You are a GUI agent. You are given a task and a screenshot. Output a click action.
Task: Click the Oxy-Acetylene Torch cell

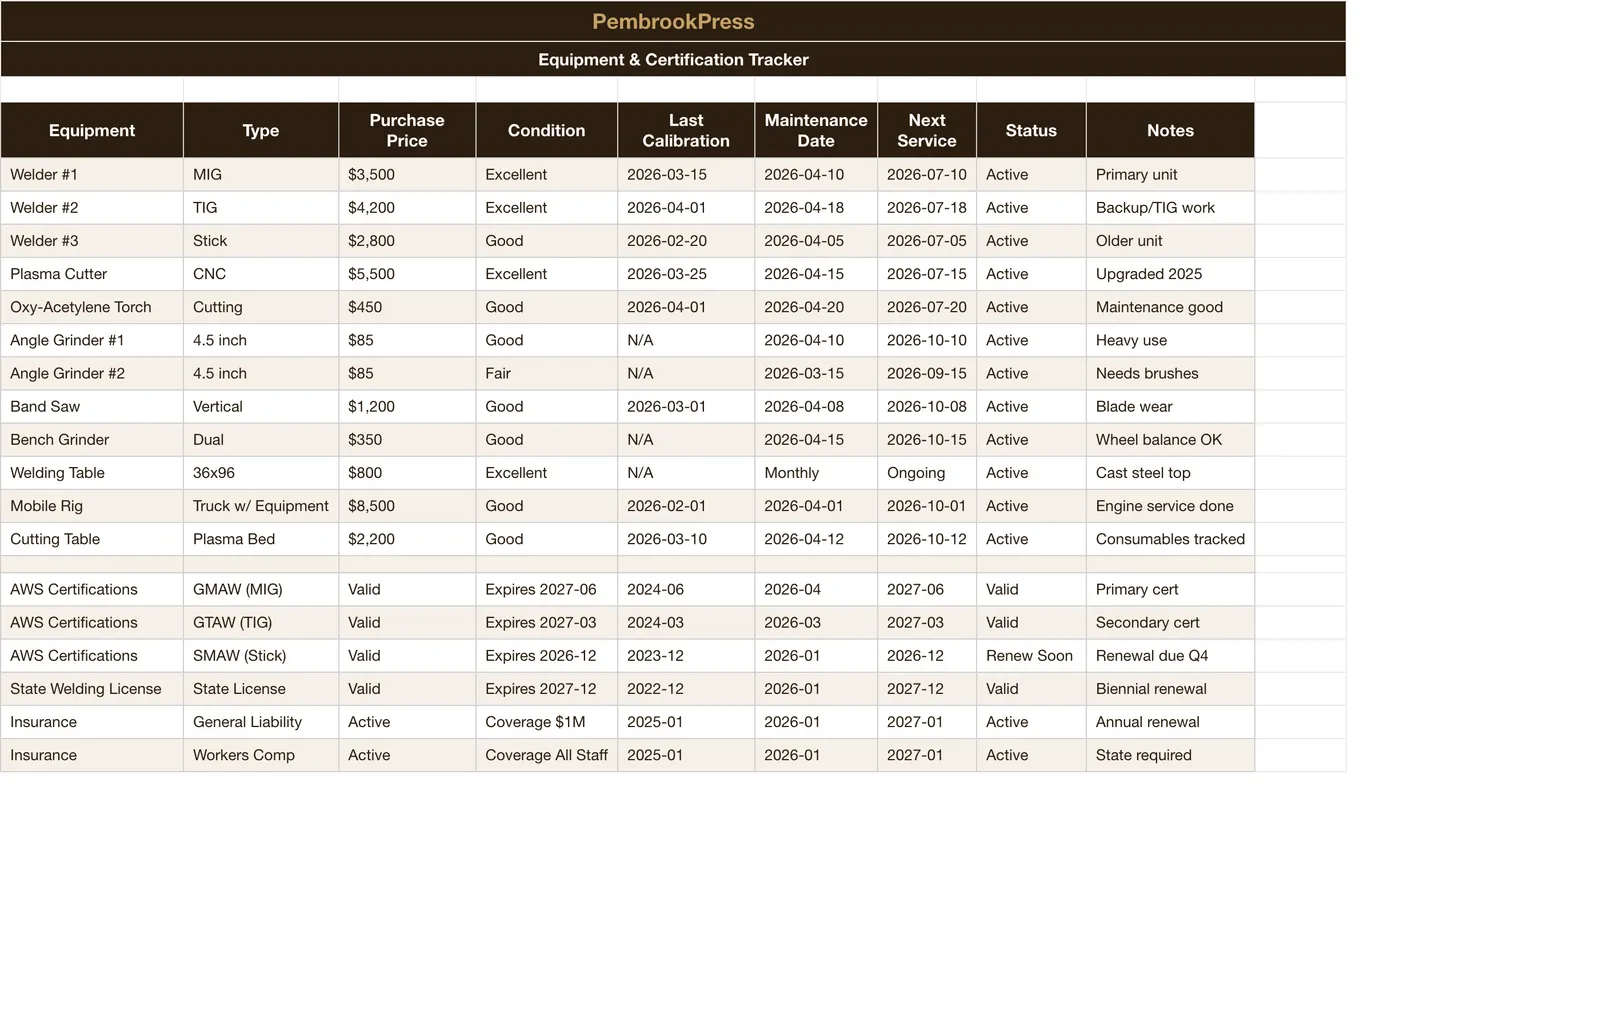92,307
